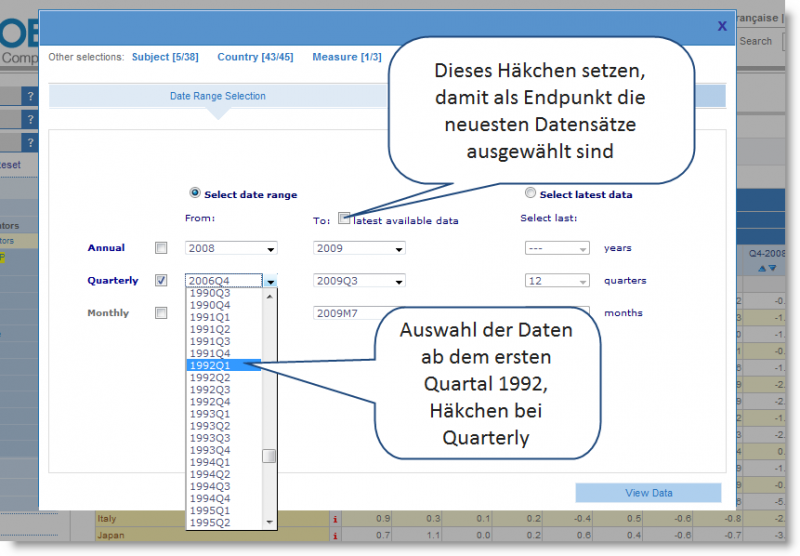The height and width of the screenshot is (556, 800).
Task: Close the date range dialog with X
Action: click(x=722, y=26)
